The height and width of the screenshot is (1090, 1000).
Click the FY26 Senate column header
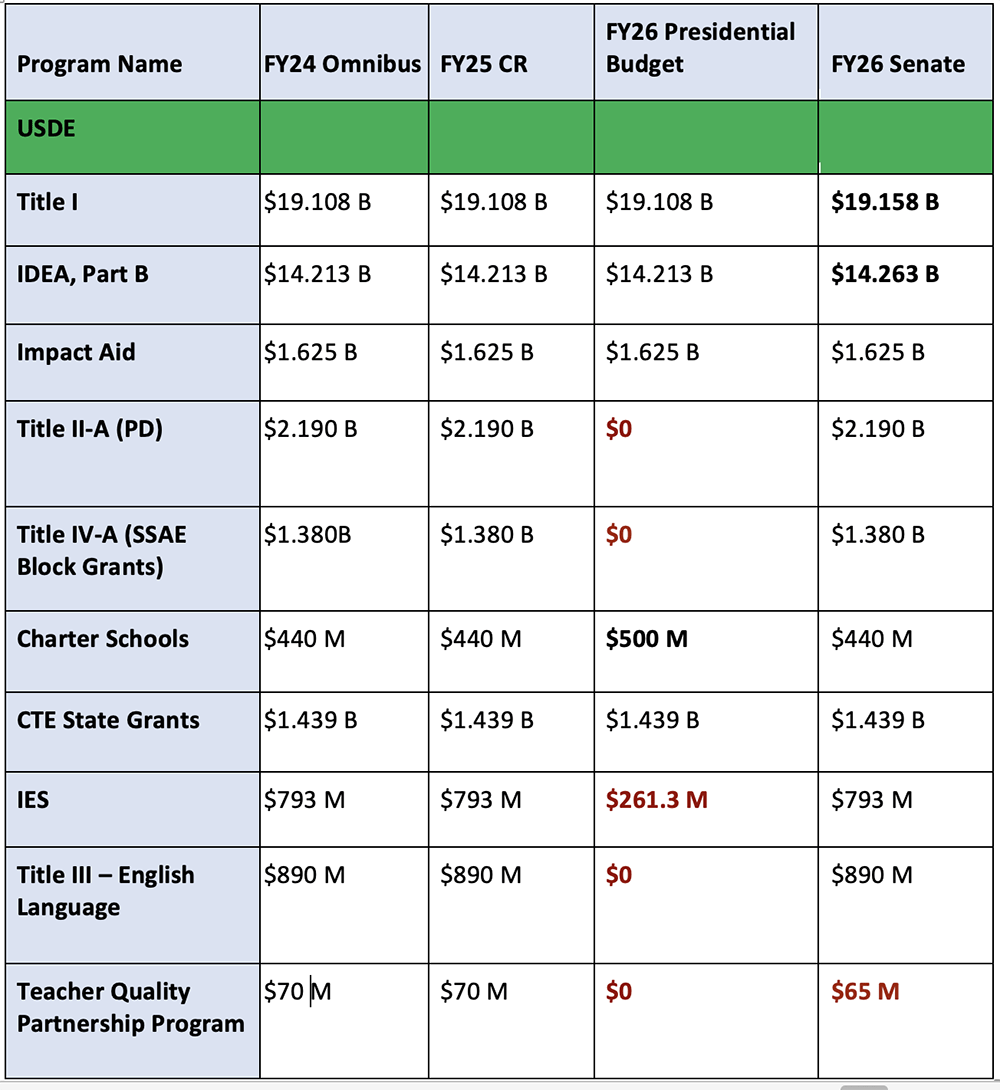tap(898, 65)
